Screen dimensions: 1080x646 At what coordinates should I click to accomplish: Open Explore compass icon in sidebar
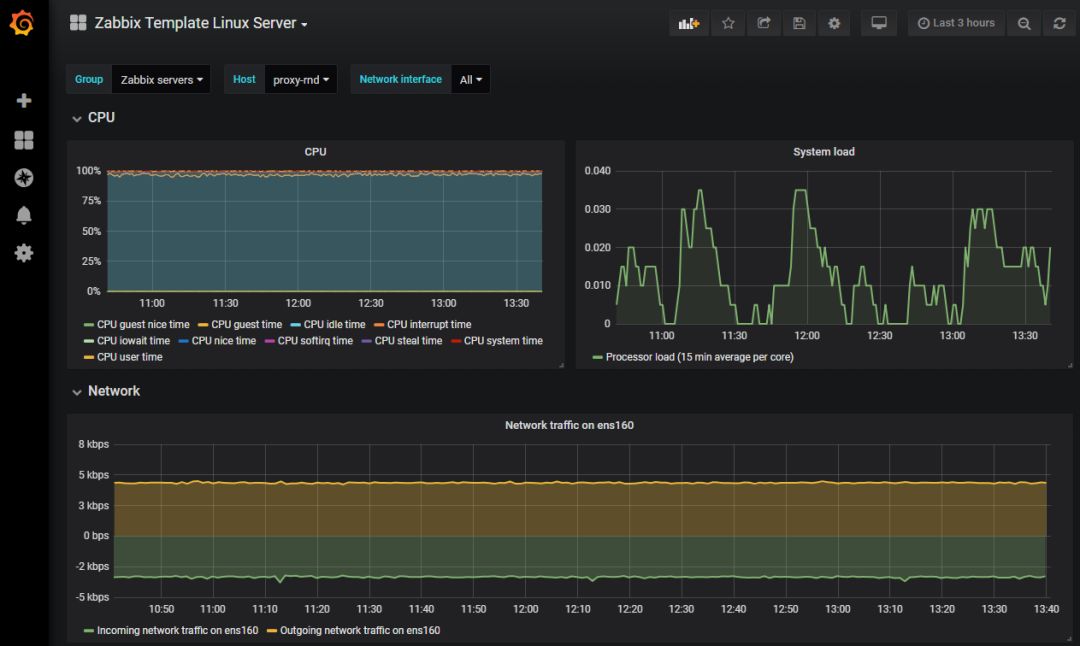[x=24, y=178]
